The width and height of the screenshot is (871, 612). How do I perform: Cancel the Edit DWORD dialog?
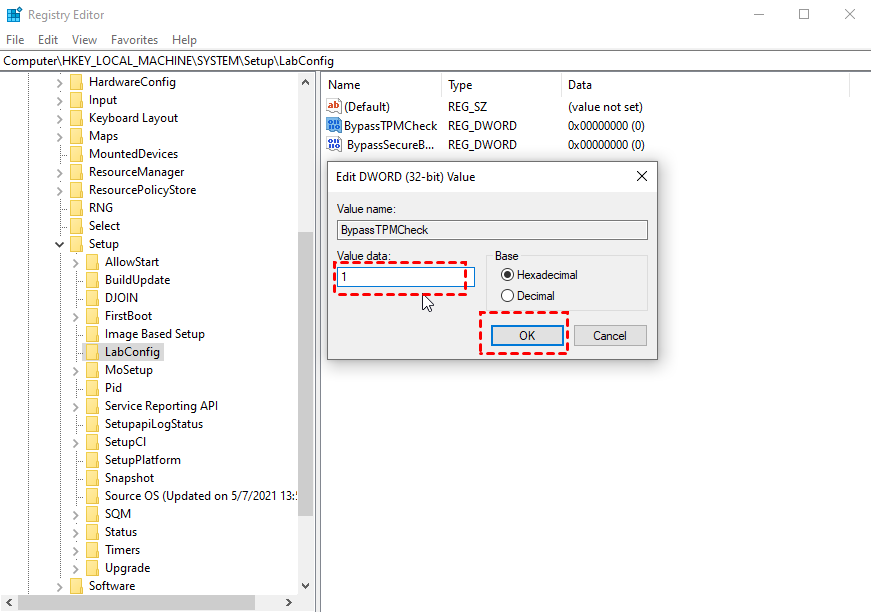click(610, 335)
